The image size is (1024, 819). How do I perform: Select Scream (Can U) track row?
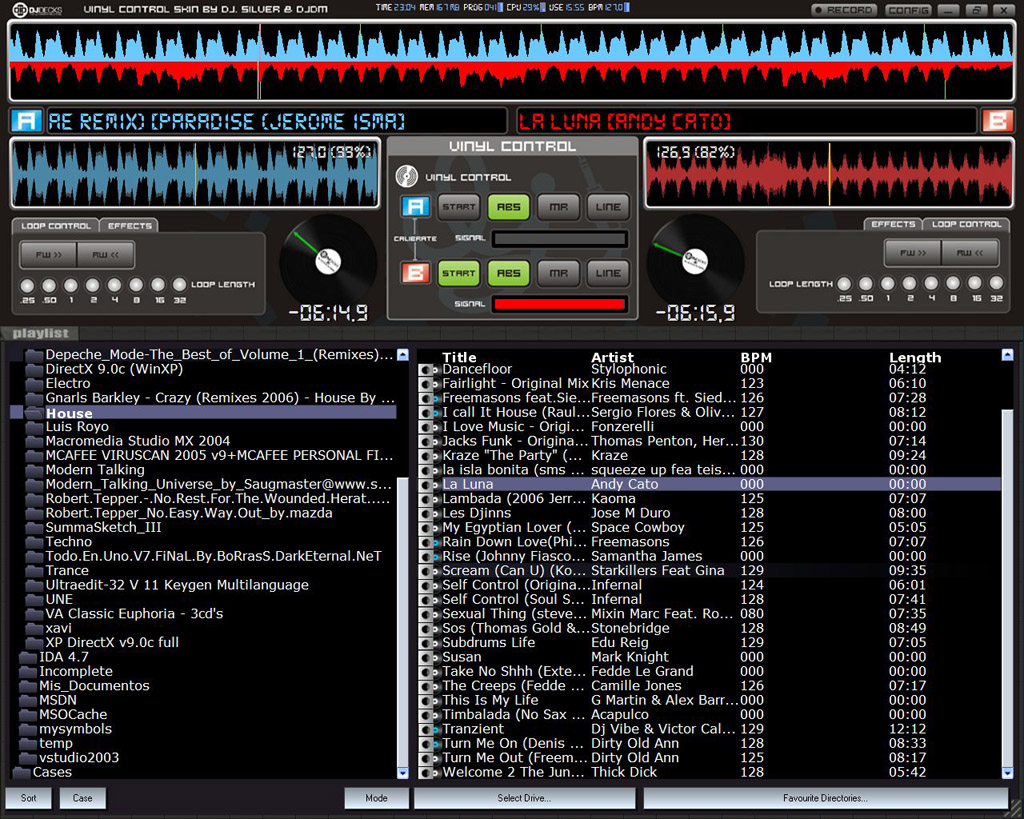(709, 571)
